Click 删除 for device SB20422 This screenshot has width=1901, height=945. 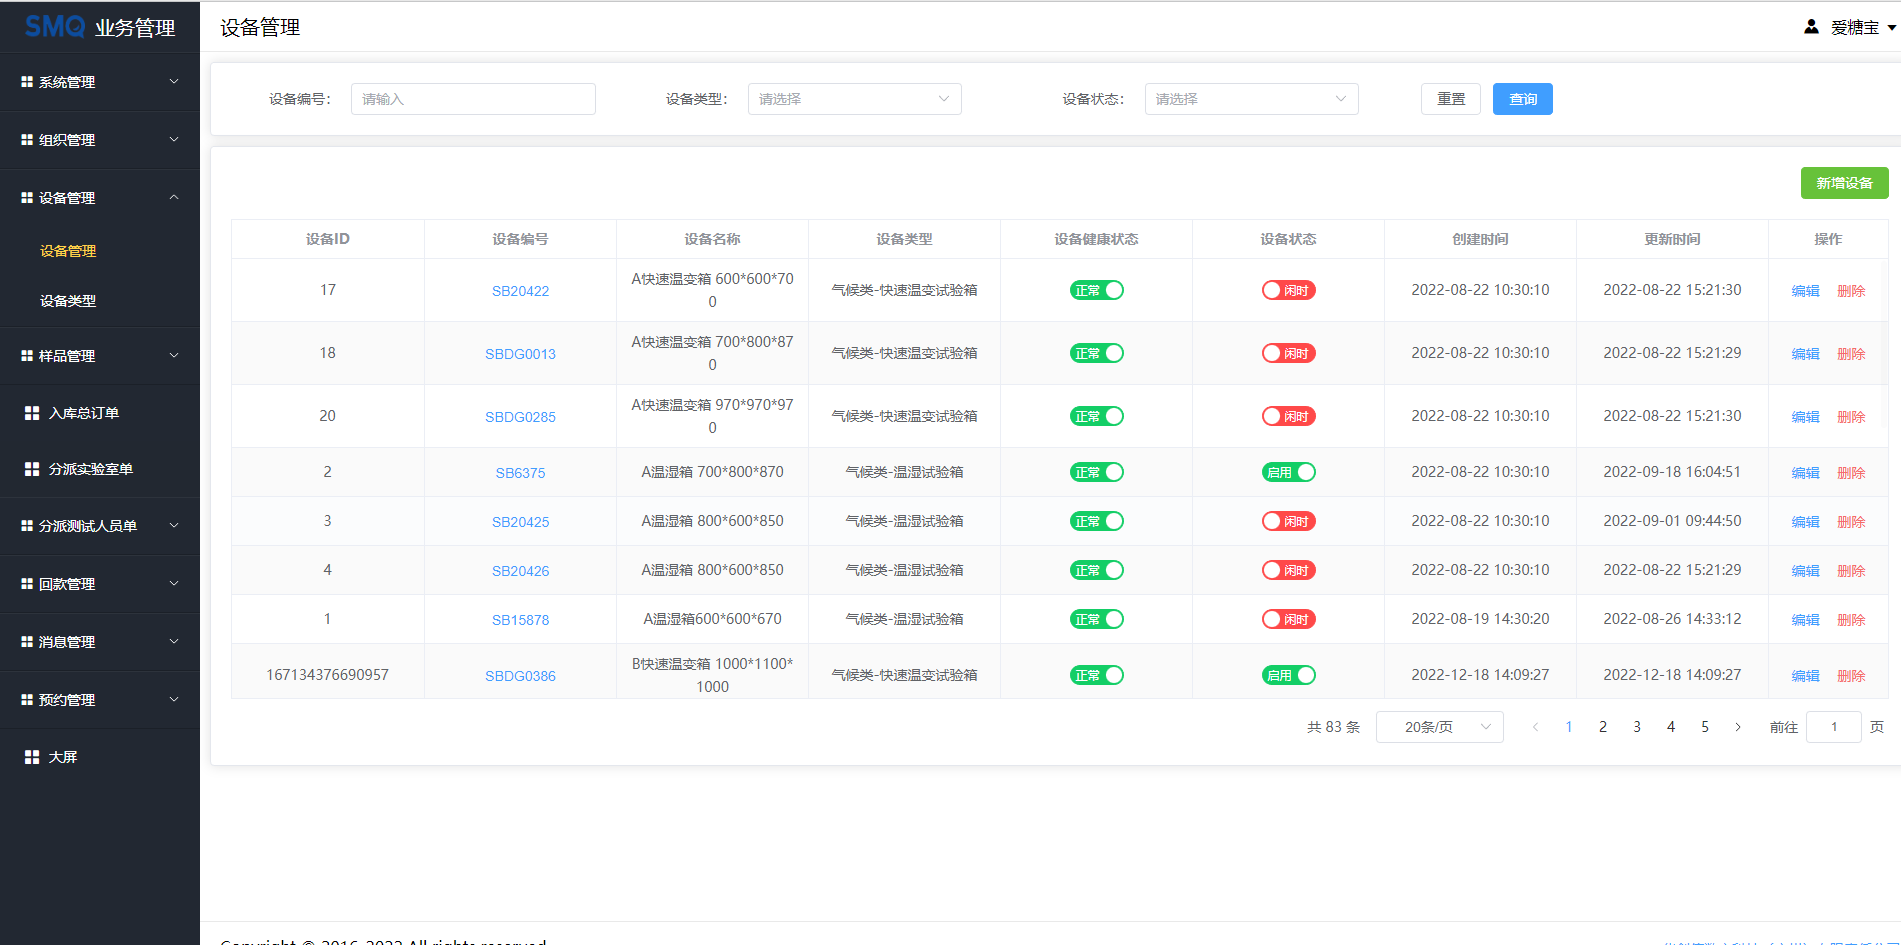pos(1852,291)
